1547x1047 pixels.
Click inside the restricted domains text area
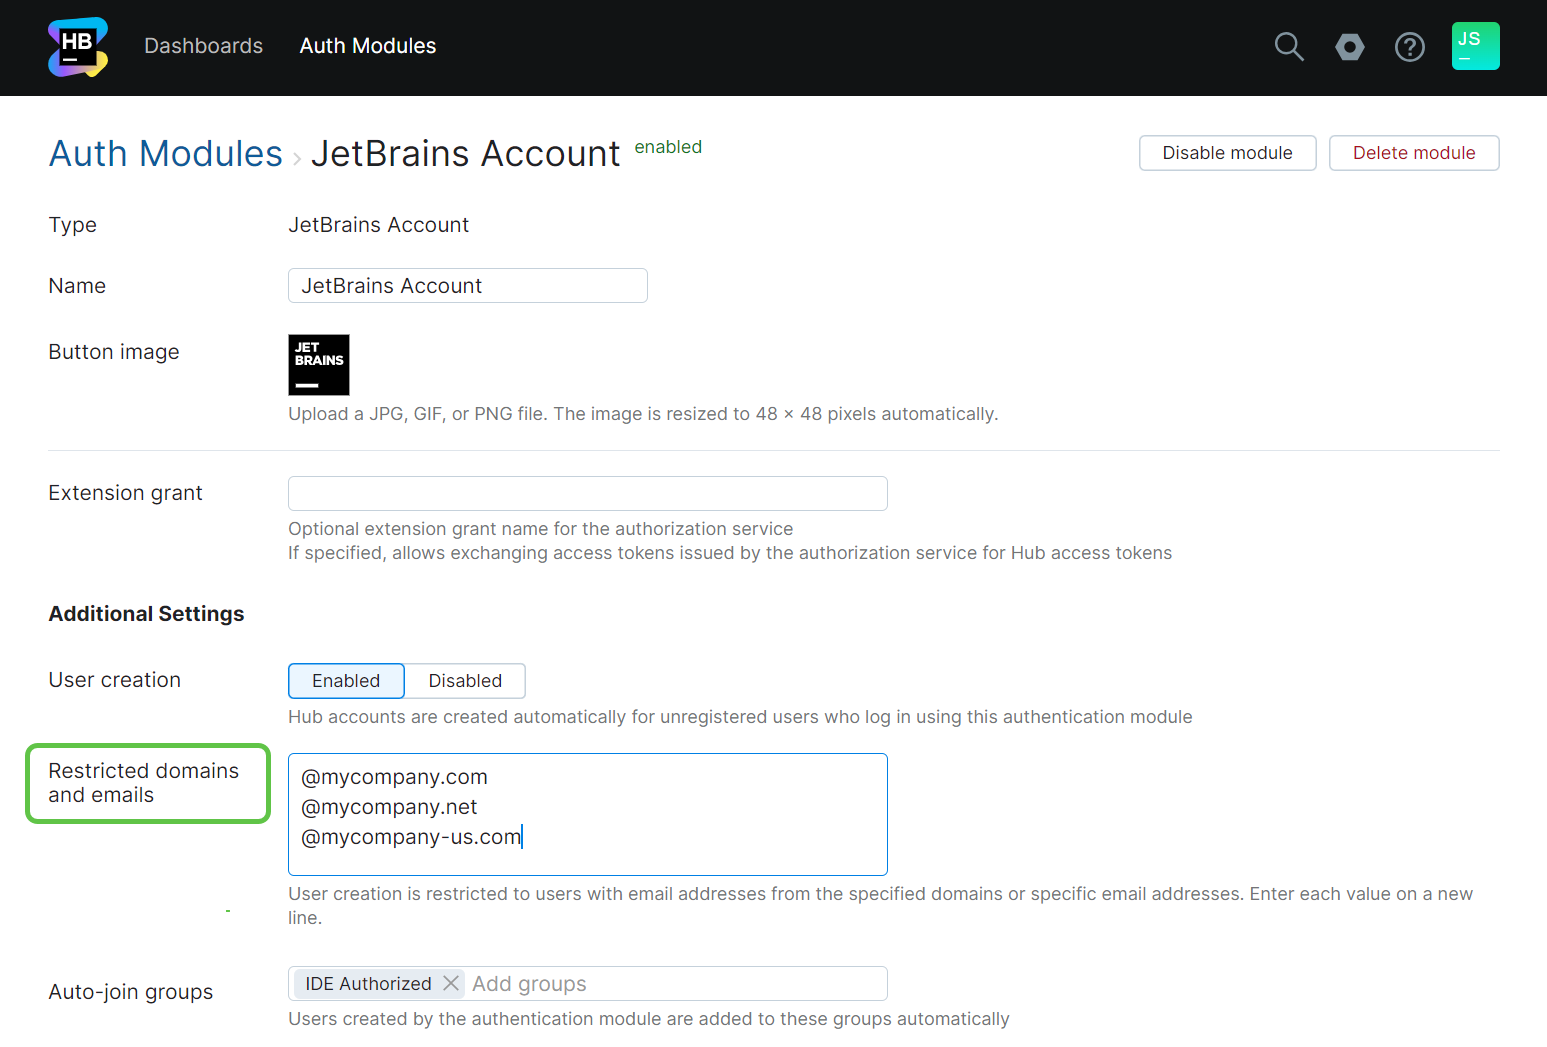pyautogui.click(x=588, y=815)
